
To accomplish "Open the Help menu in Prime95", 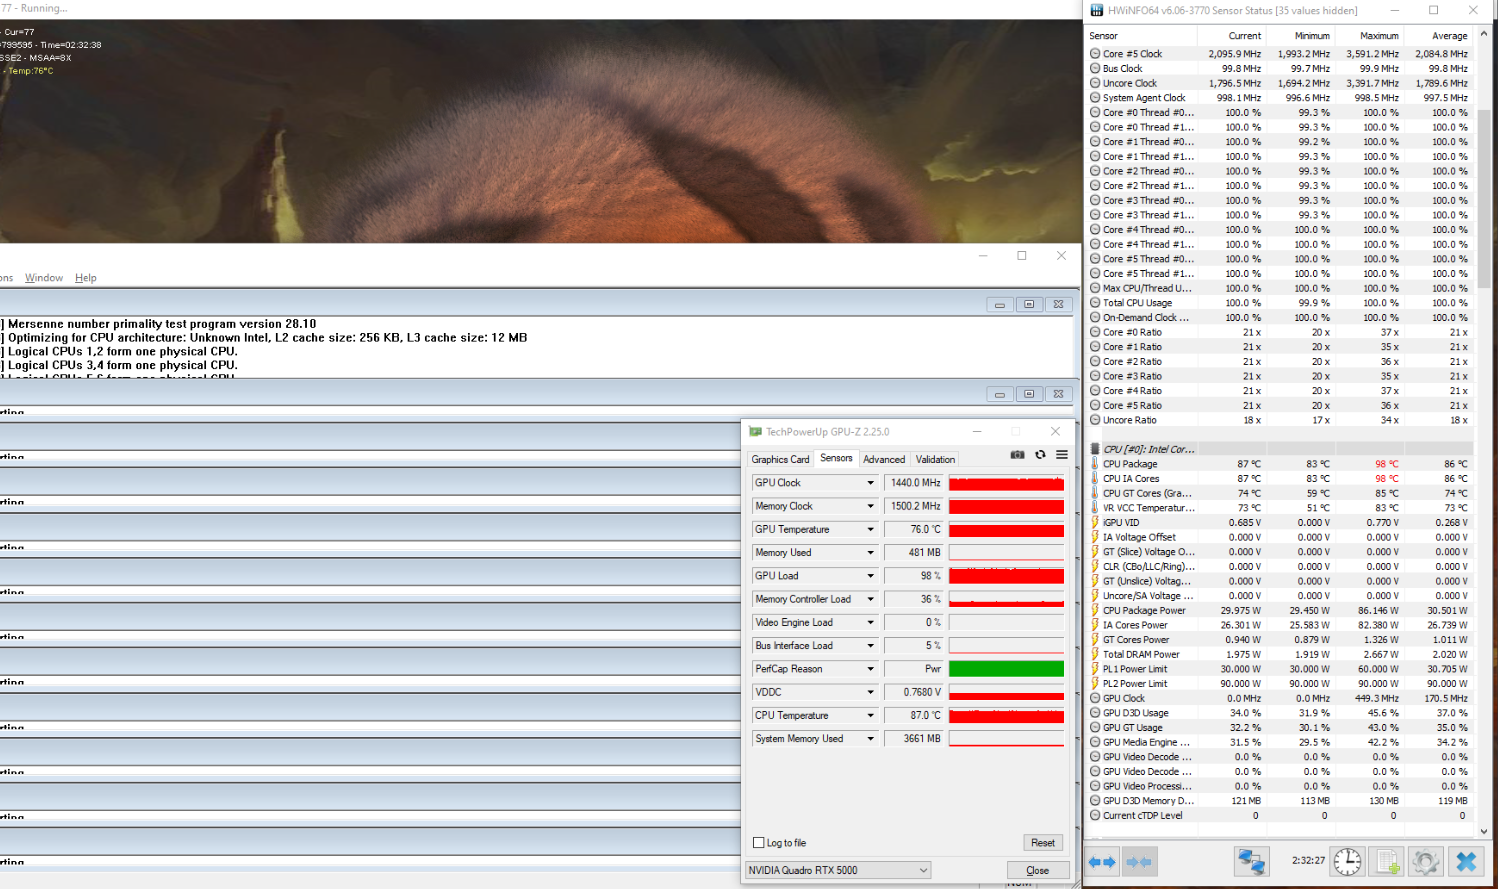I will pyautogui.click(x=86, y=278).
